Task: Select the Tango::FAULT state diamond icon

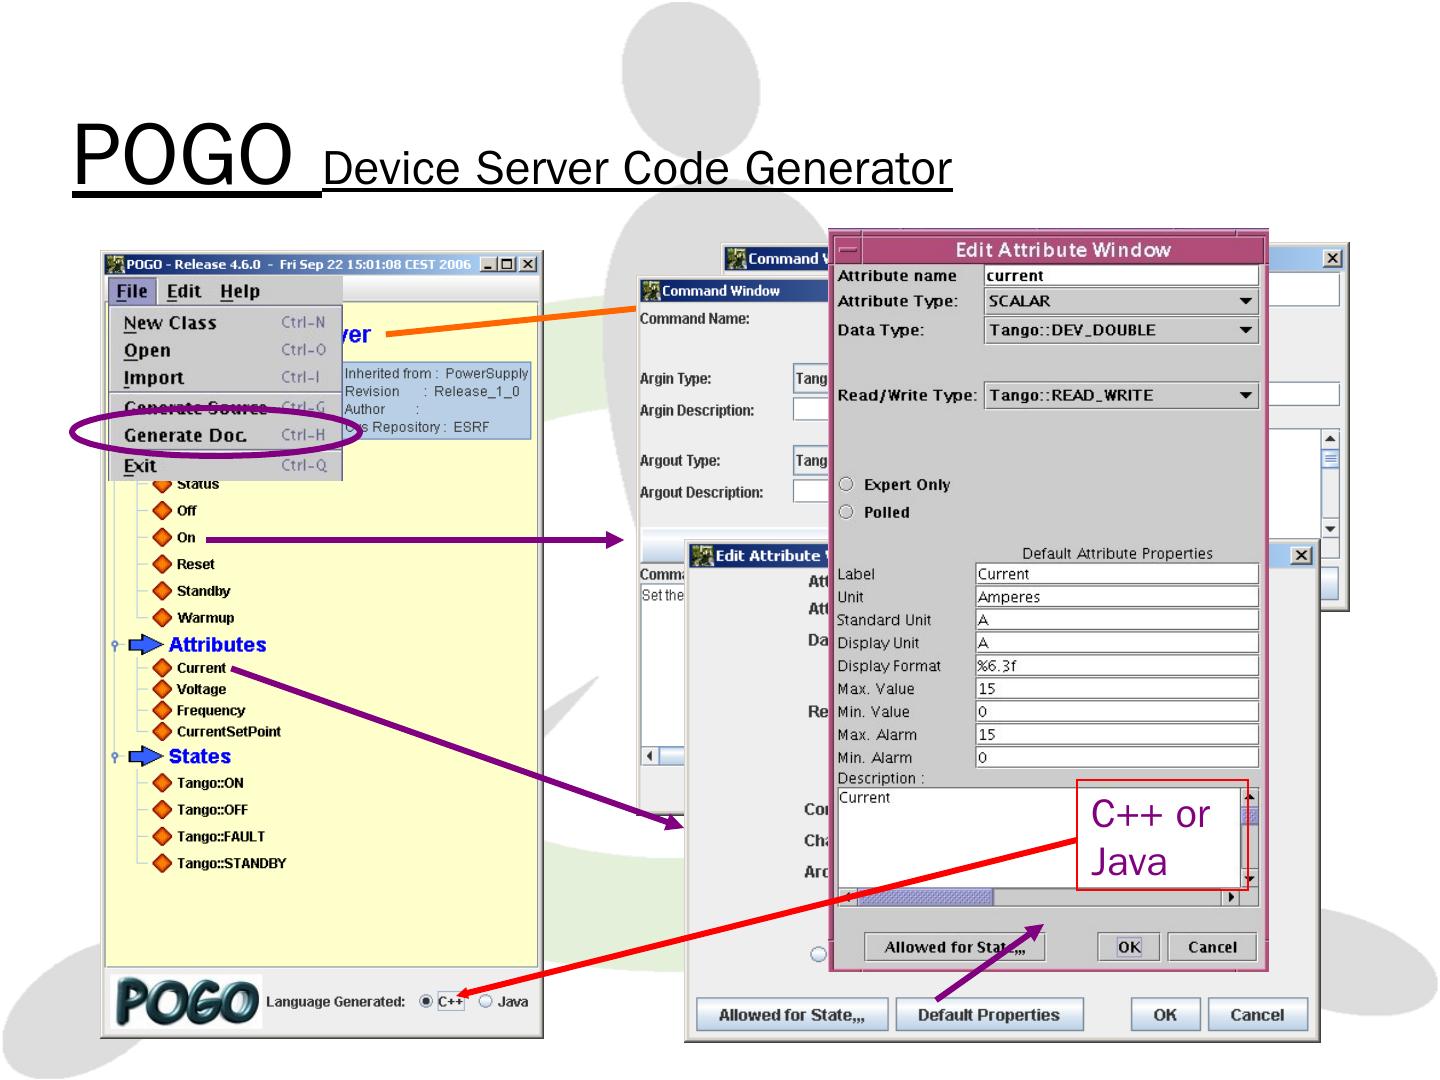Action: 162,836
